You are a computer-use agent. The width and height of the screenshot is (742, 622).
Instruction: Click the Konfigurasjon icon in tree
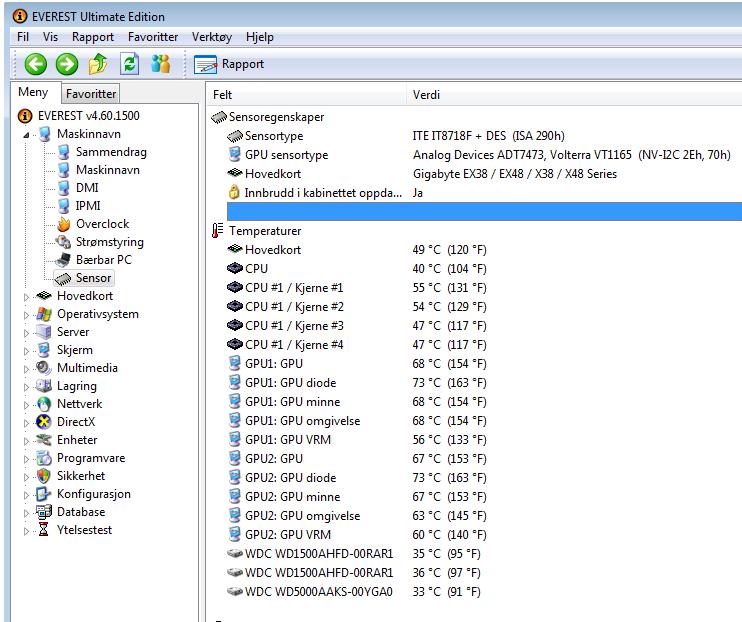(44, 494)
